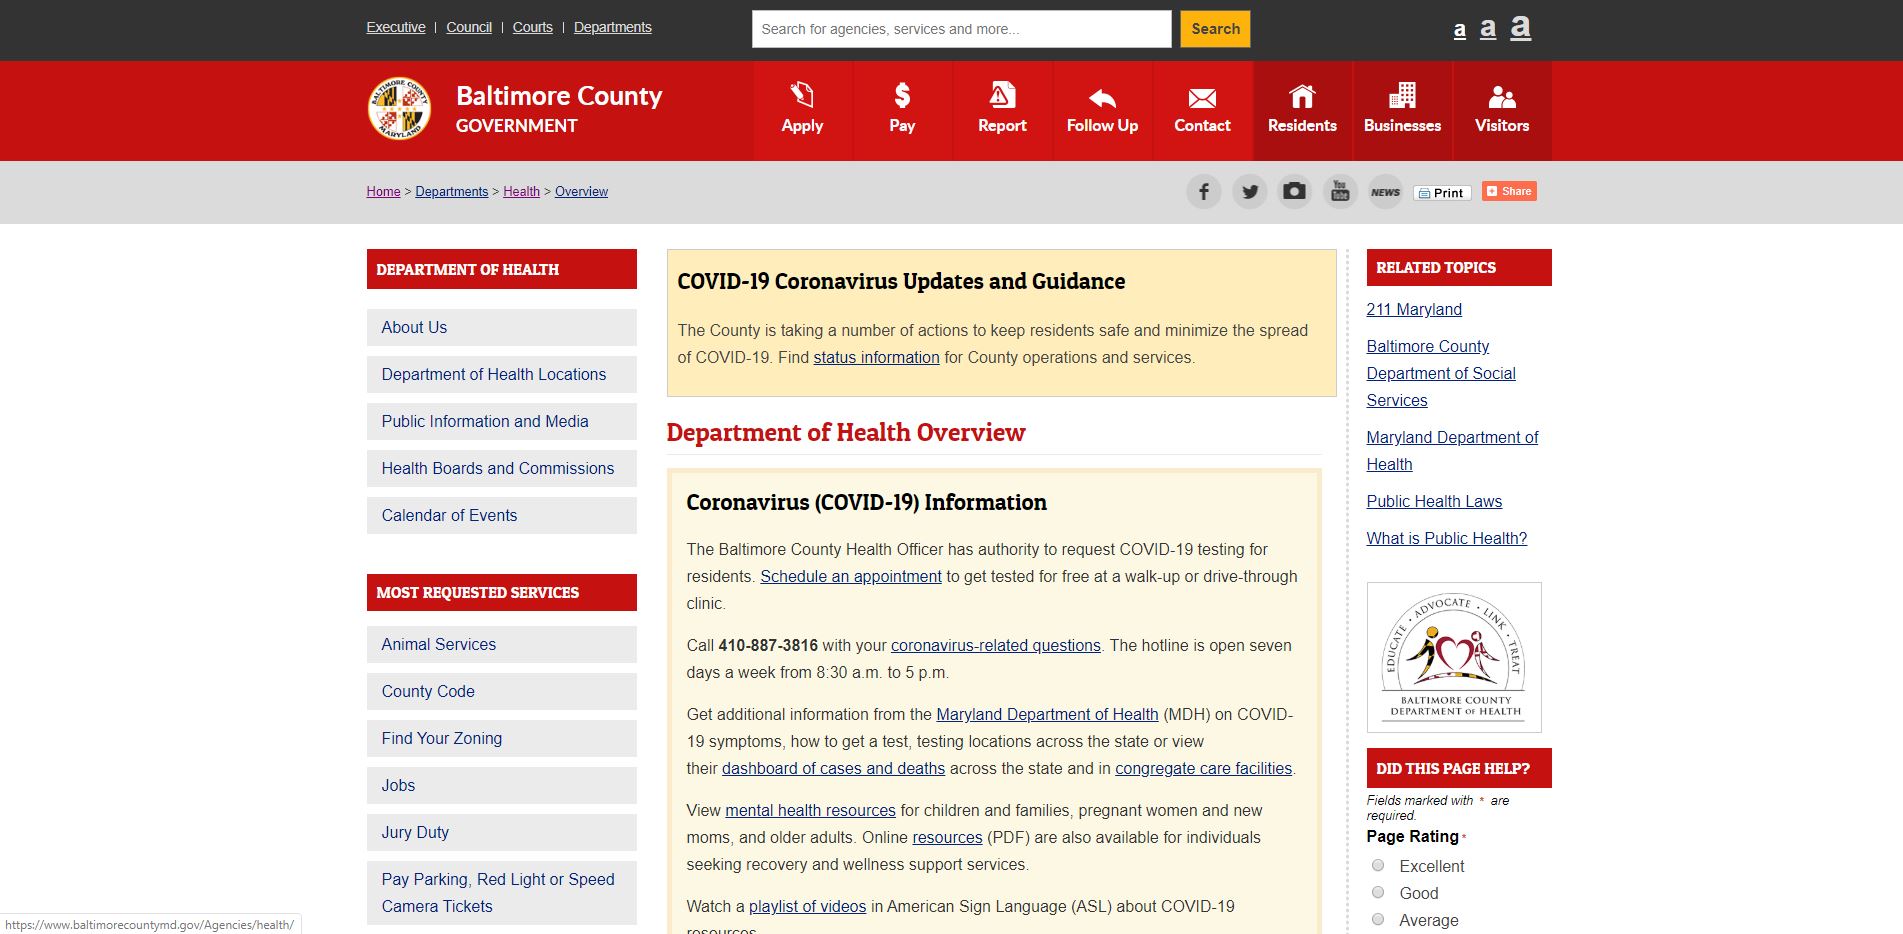The image size is (1903, 934).
Task: Follow the status information link
Action: coord(876,357)
